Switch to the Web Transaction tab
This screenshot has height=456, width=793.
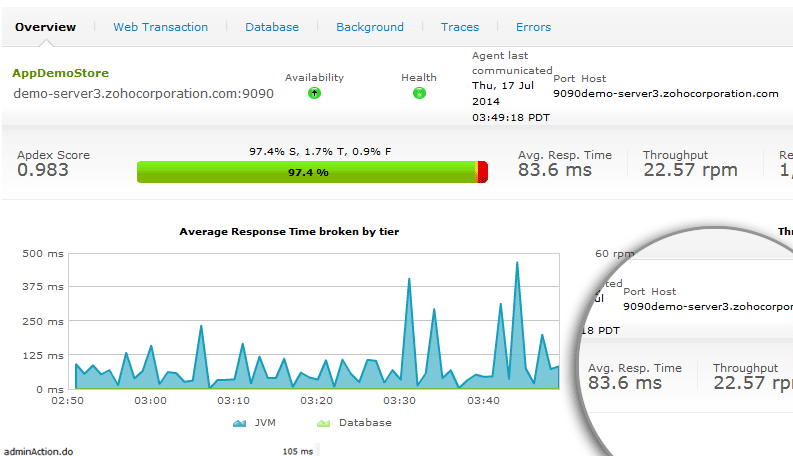160,27
